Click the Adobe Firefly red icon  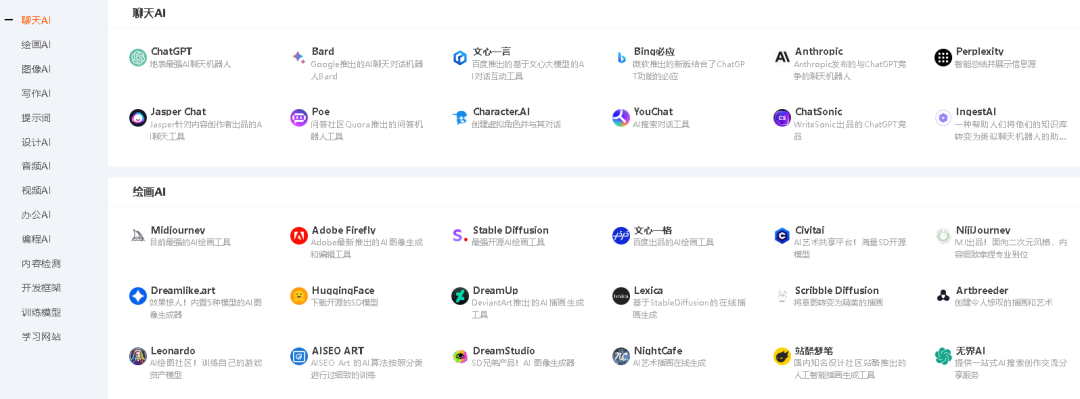pyautogui.click(x=299, y=236)
